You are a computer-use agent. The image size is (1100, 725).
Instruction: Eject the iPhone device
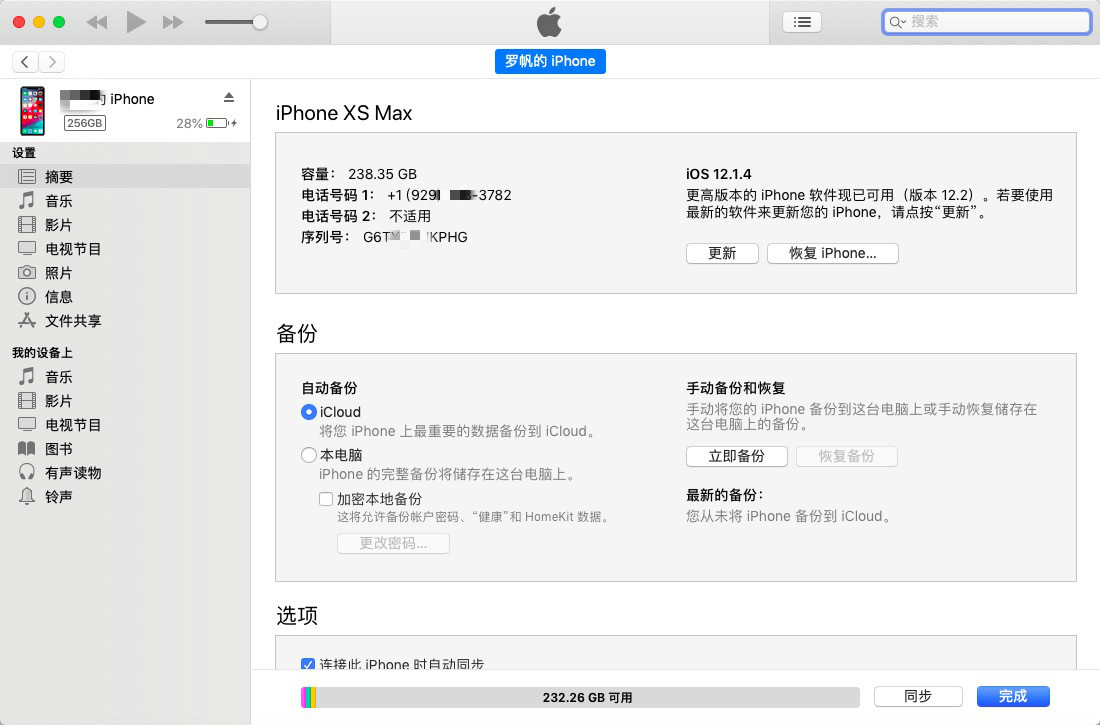[229, 98]
